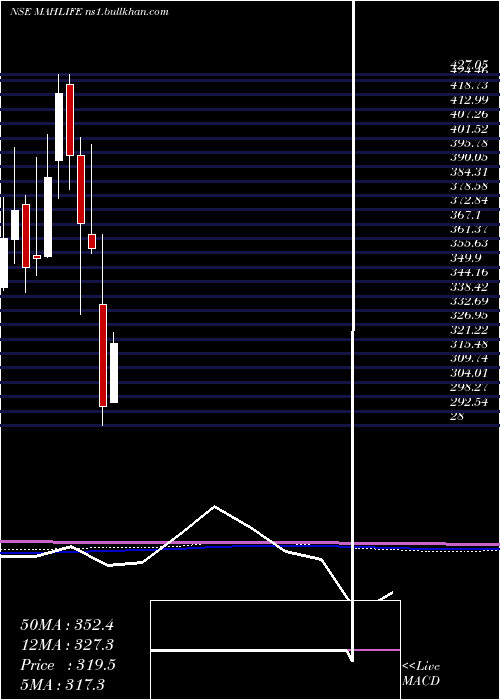
Task: Click the 384.31 price axis label
Action: click(x=469, y=171)
